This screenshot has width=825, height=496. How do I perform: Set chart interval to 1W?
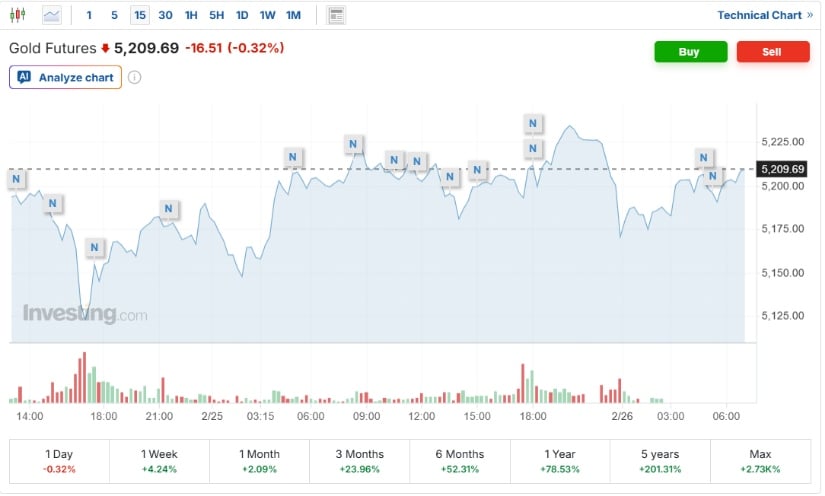(267, 15)
